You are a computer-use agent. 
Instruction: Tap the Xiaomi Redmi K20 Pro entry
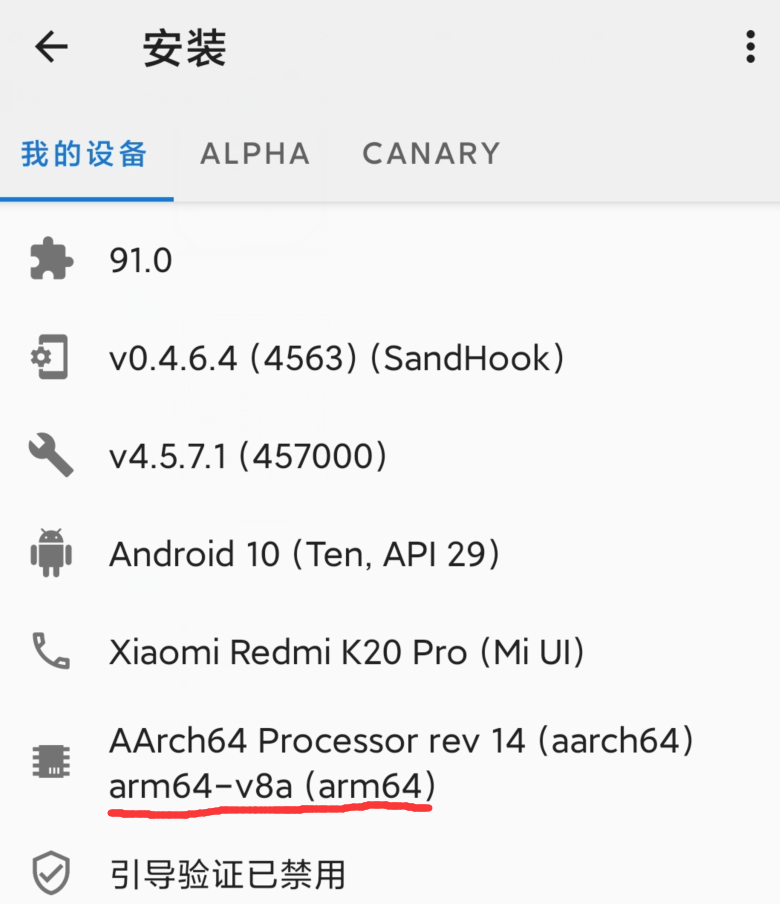[x=346, y=652]
